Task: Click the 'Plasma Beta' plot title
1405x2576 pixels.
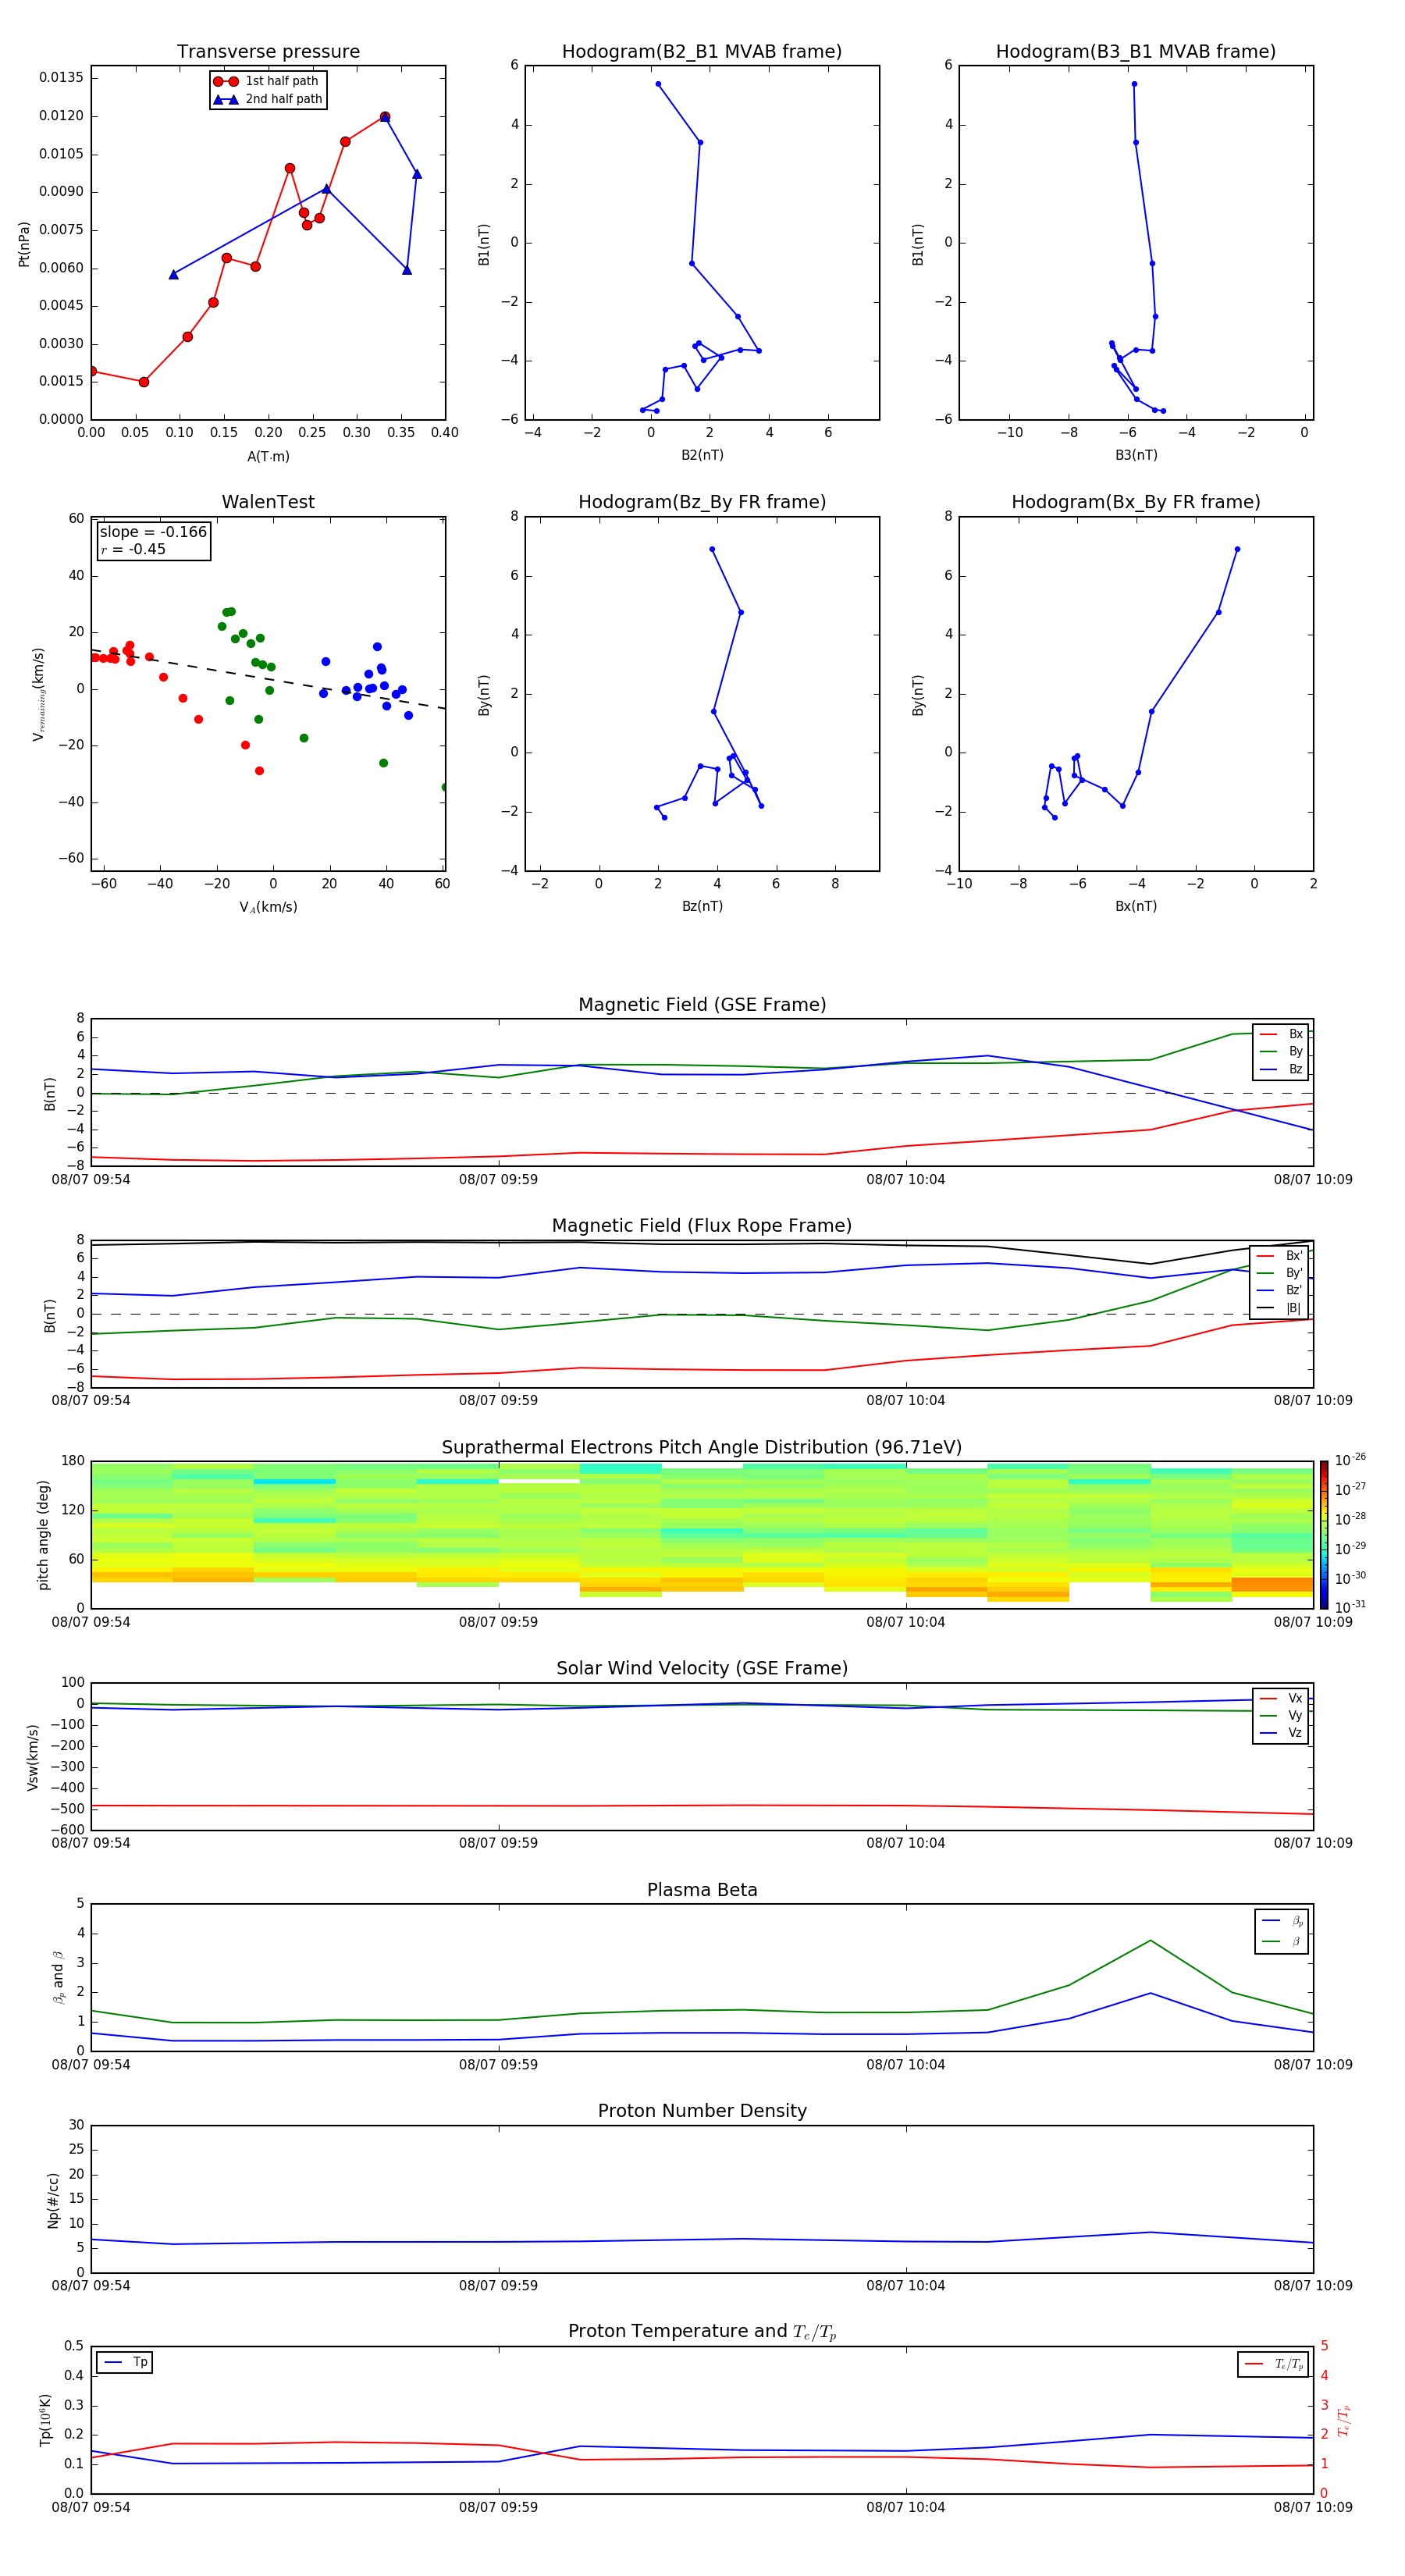Action: (702, 1891)
